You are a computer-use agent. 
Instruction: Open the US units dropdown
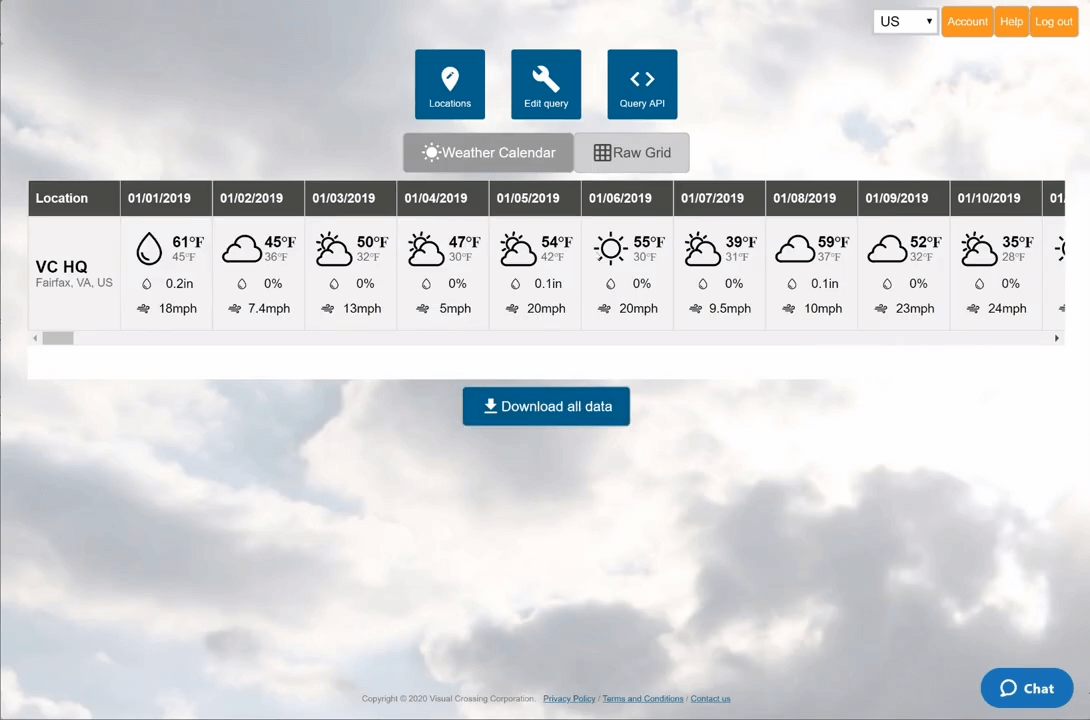click(905, 22)
